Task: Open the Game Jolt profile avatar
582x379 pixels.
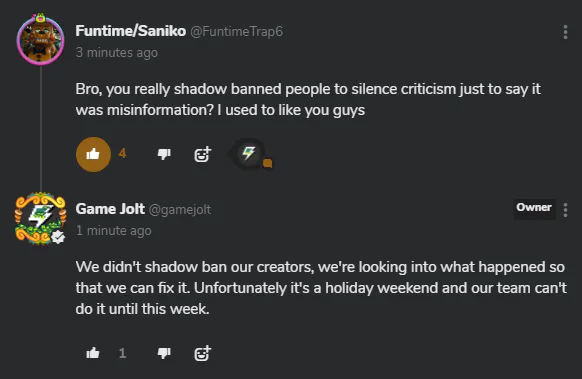Action: (x=40, y=218)
